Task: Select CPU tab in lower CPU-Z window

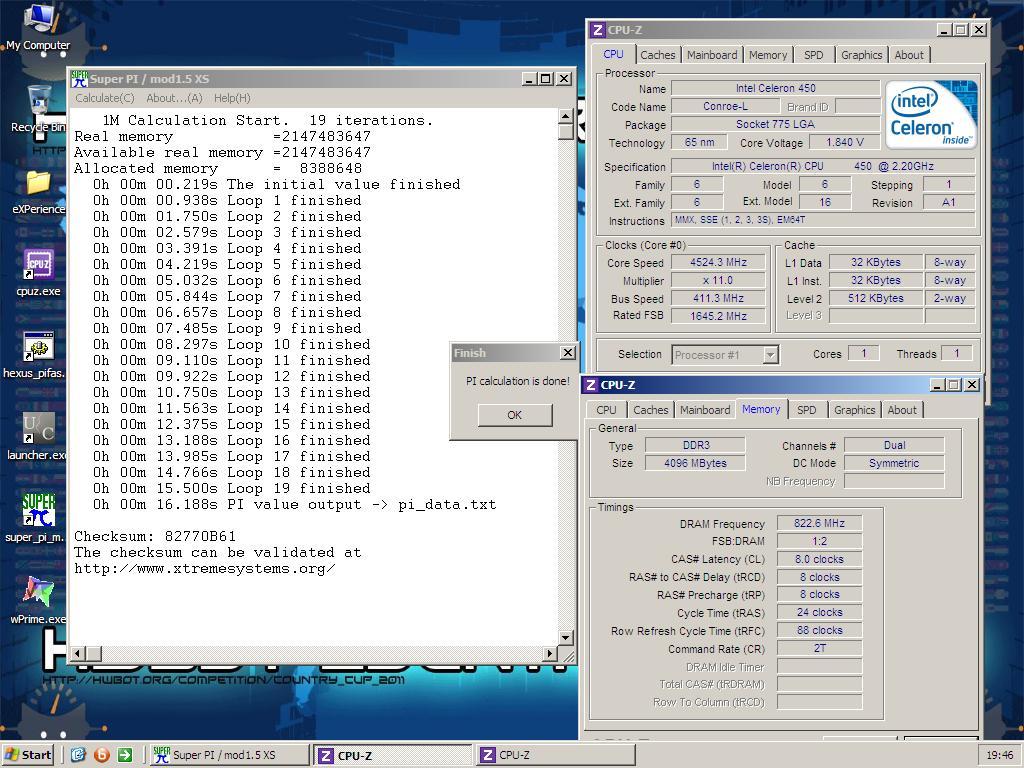Action: [606, 410]
